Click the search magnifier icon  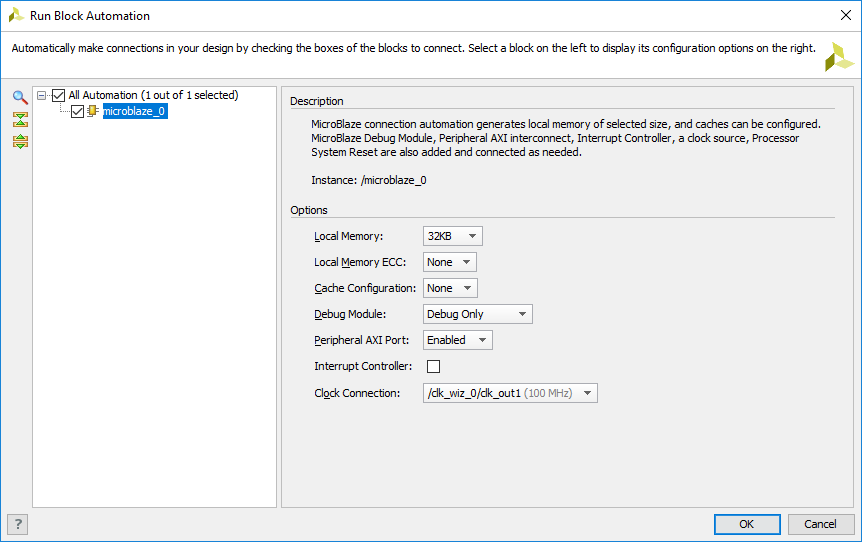(20, 97)
